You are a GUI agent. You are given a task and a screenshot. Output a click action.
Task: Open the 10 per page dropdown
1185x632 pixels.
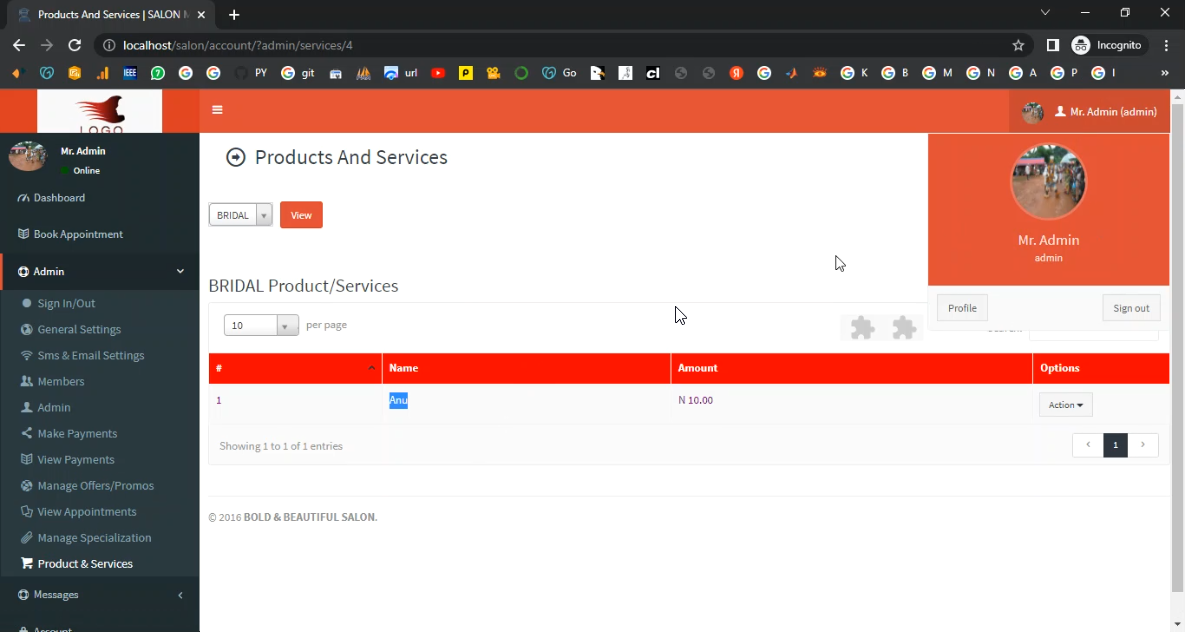[261, 325]
